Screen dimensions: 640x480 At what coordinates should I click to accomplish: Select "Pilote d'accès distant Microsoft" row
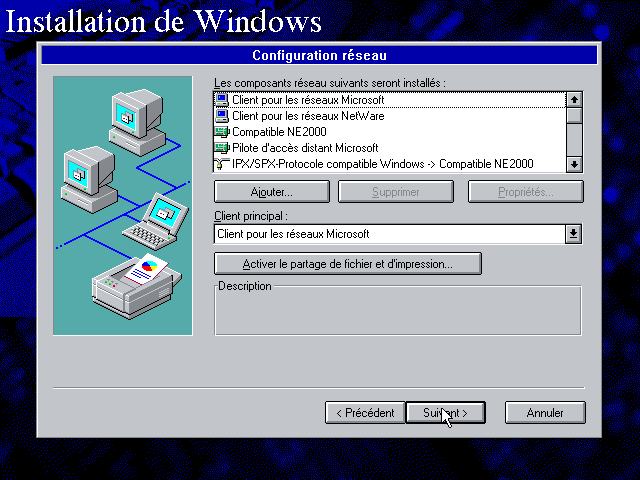[390, 148]
